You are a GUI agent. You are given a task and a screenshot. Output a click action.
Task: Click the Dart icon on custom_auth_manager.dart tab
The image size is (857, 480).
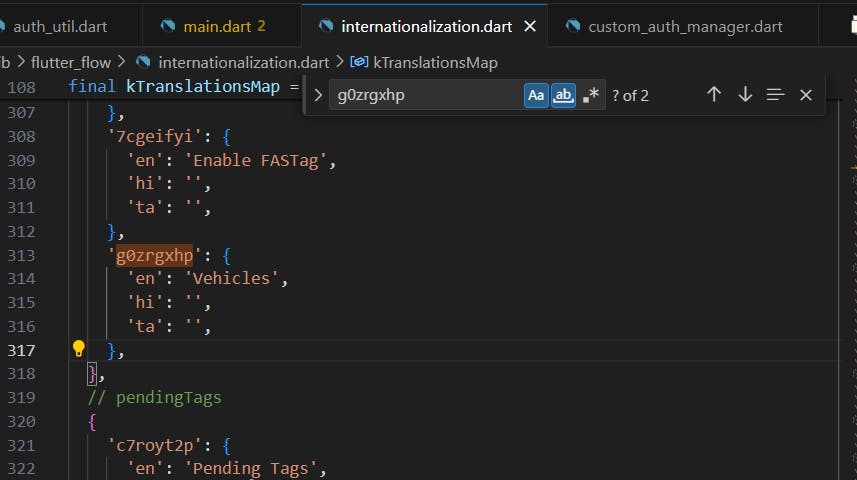coord(573,26)
